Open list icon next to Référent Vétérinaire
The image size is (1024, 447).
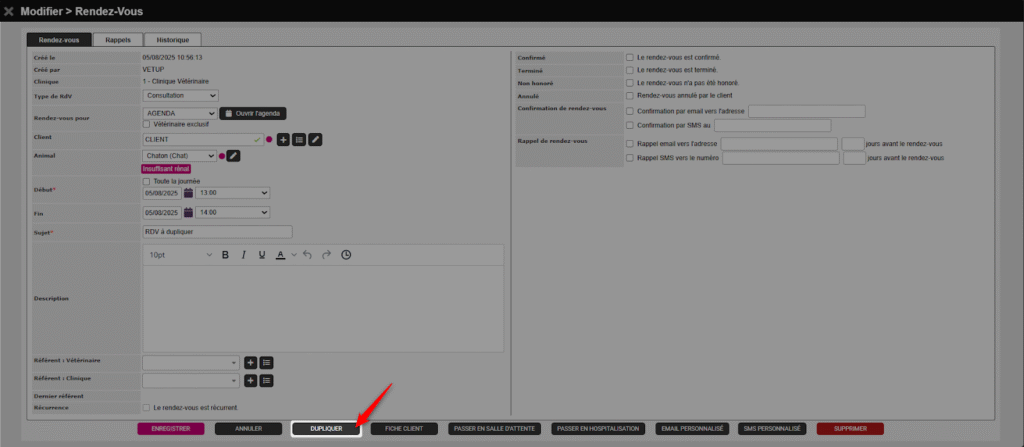(x=267, y=362)
